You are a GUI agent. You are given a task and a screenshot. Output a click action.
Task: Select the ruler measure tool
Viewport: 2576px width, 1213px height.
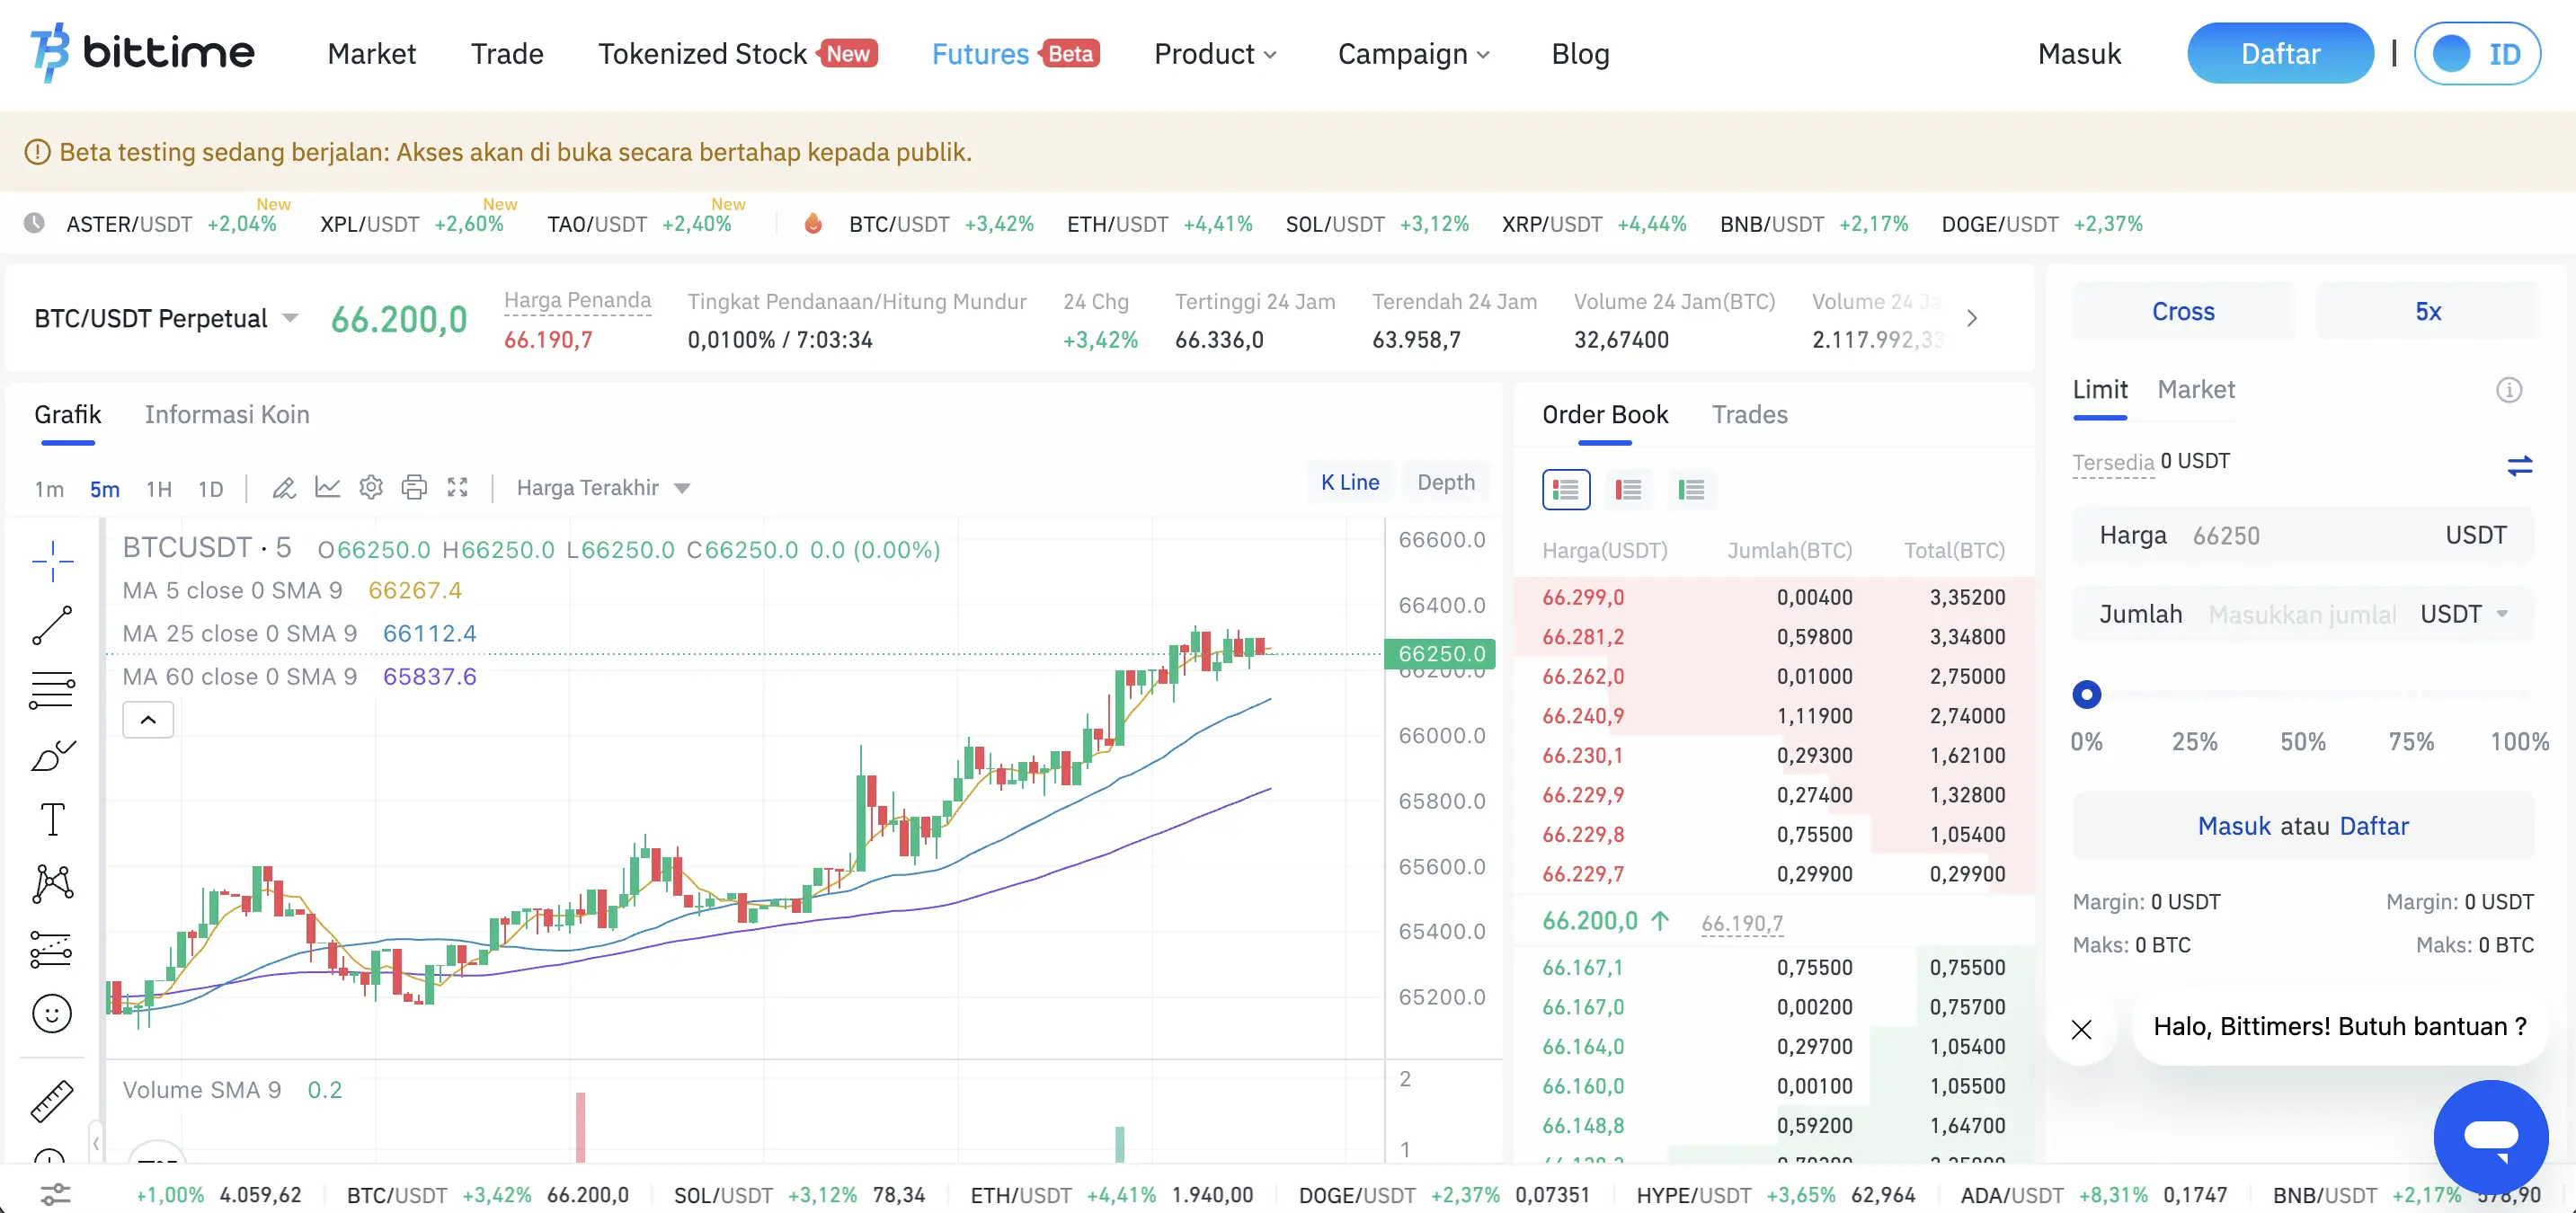coord(52,1101)
